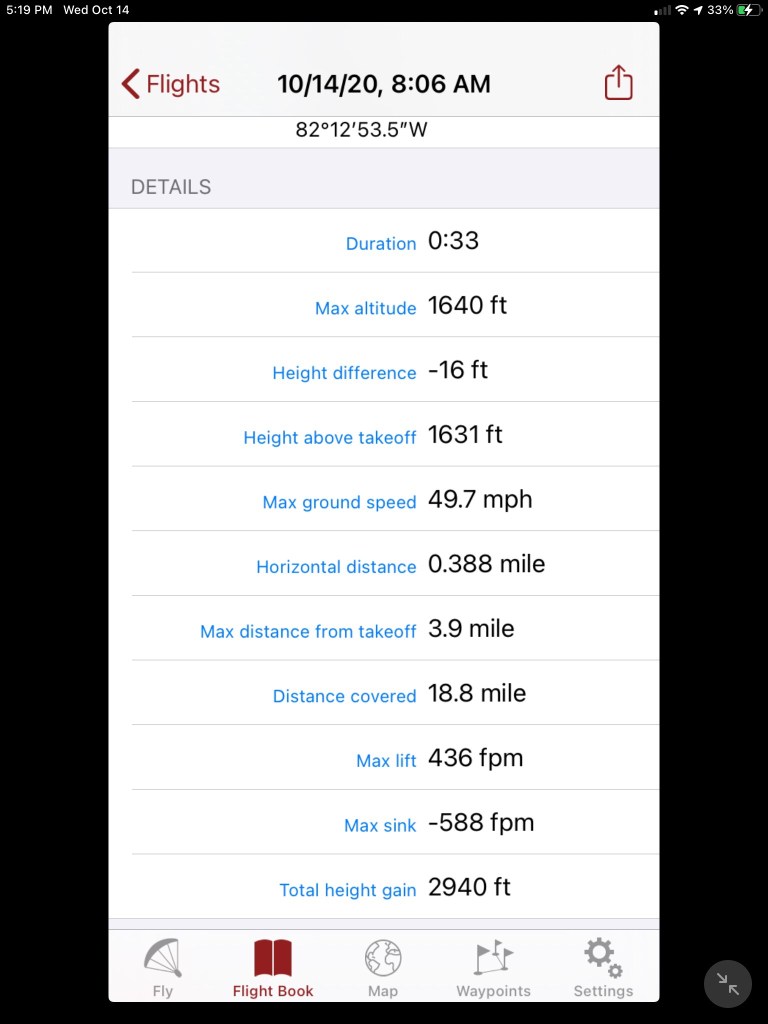
Task: Open the Settings gears icon
Action: pos(603,958)
